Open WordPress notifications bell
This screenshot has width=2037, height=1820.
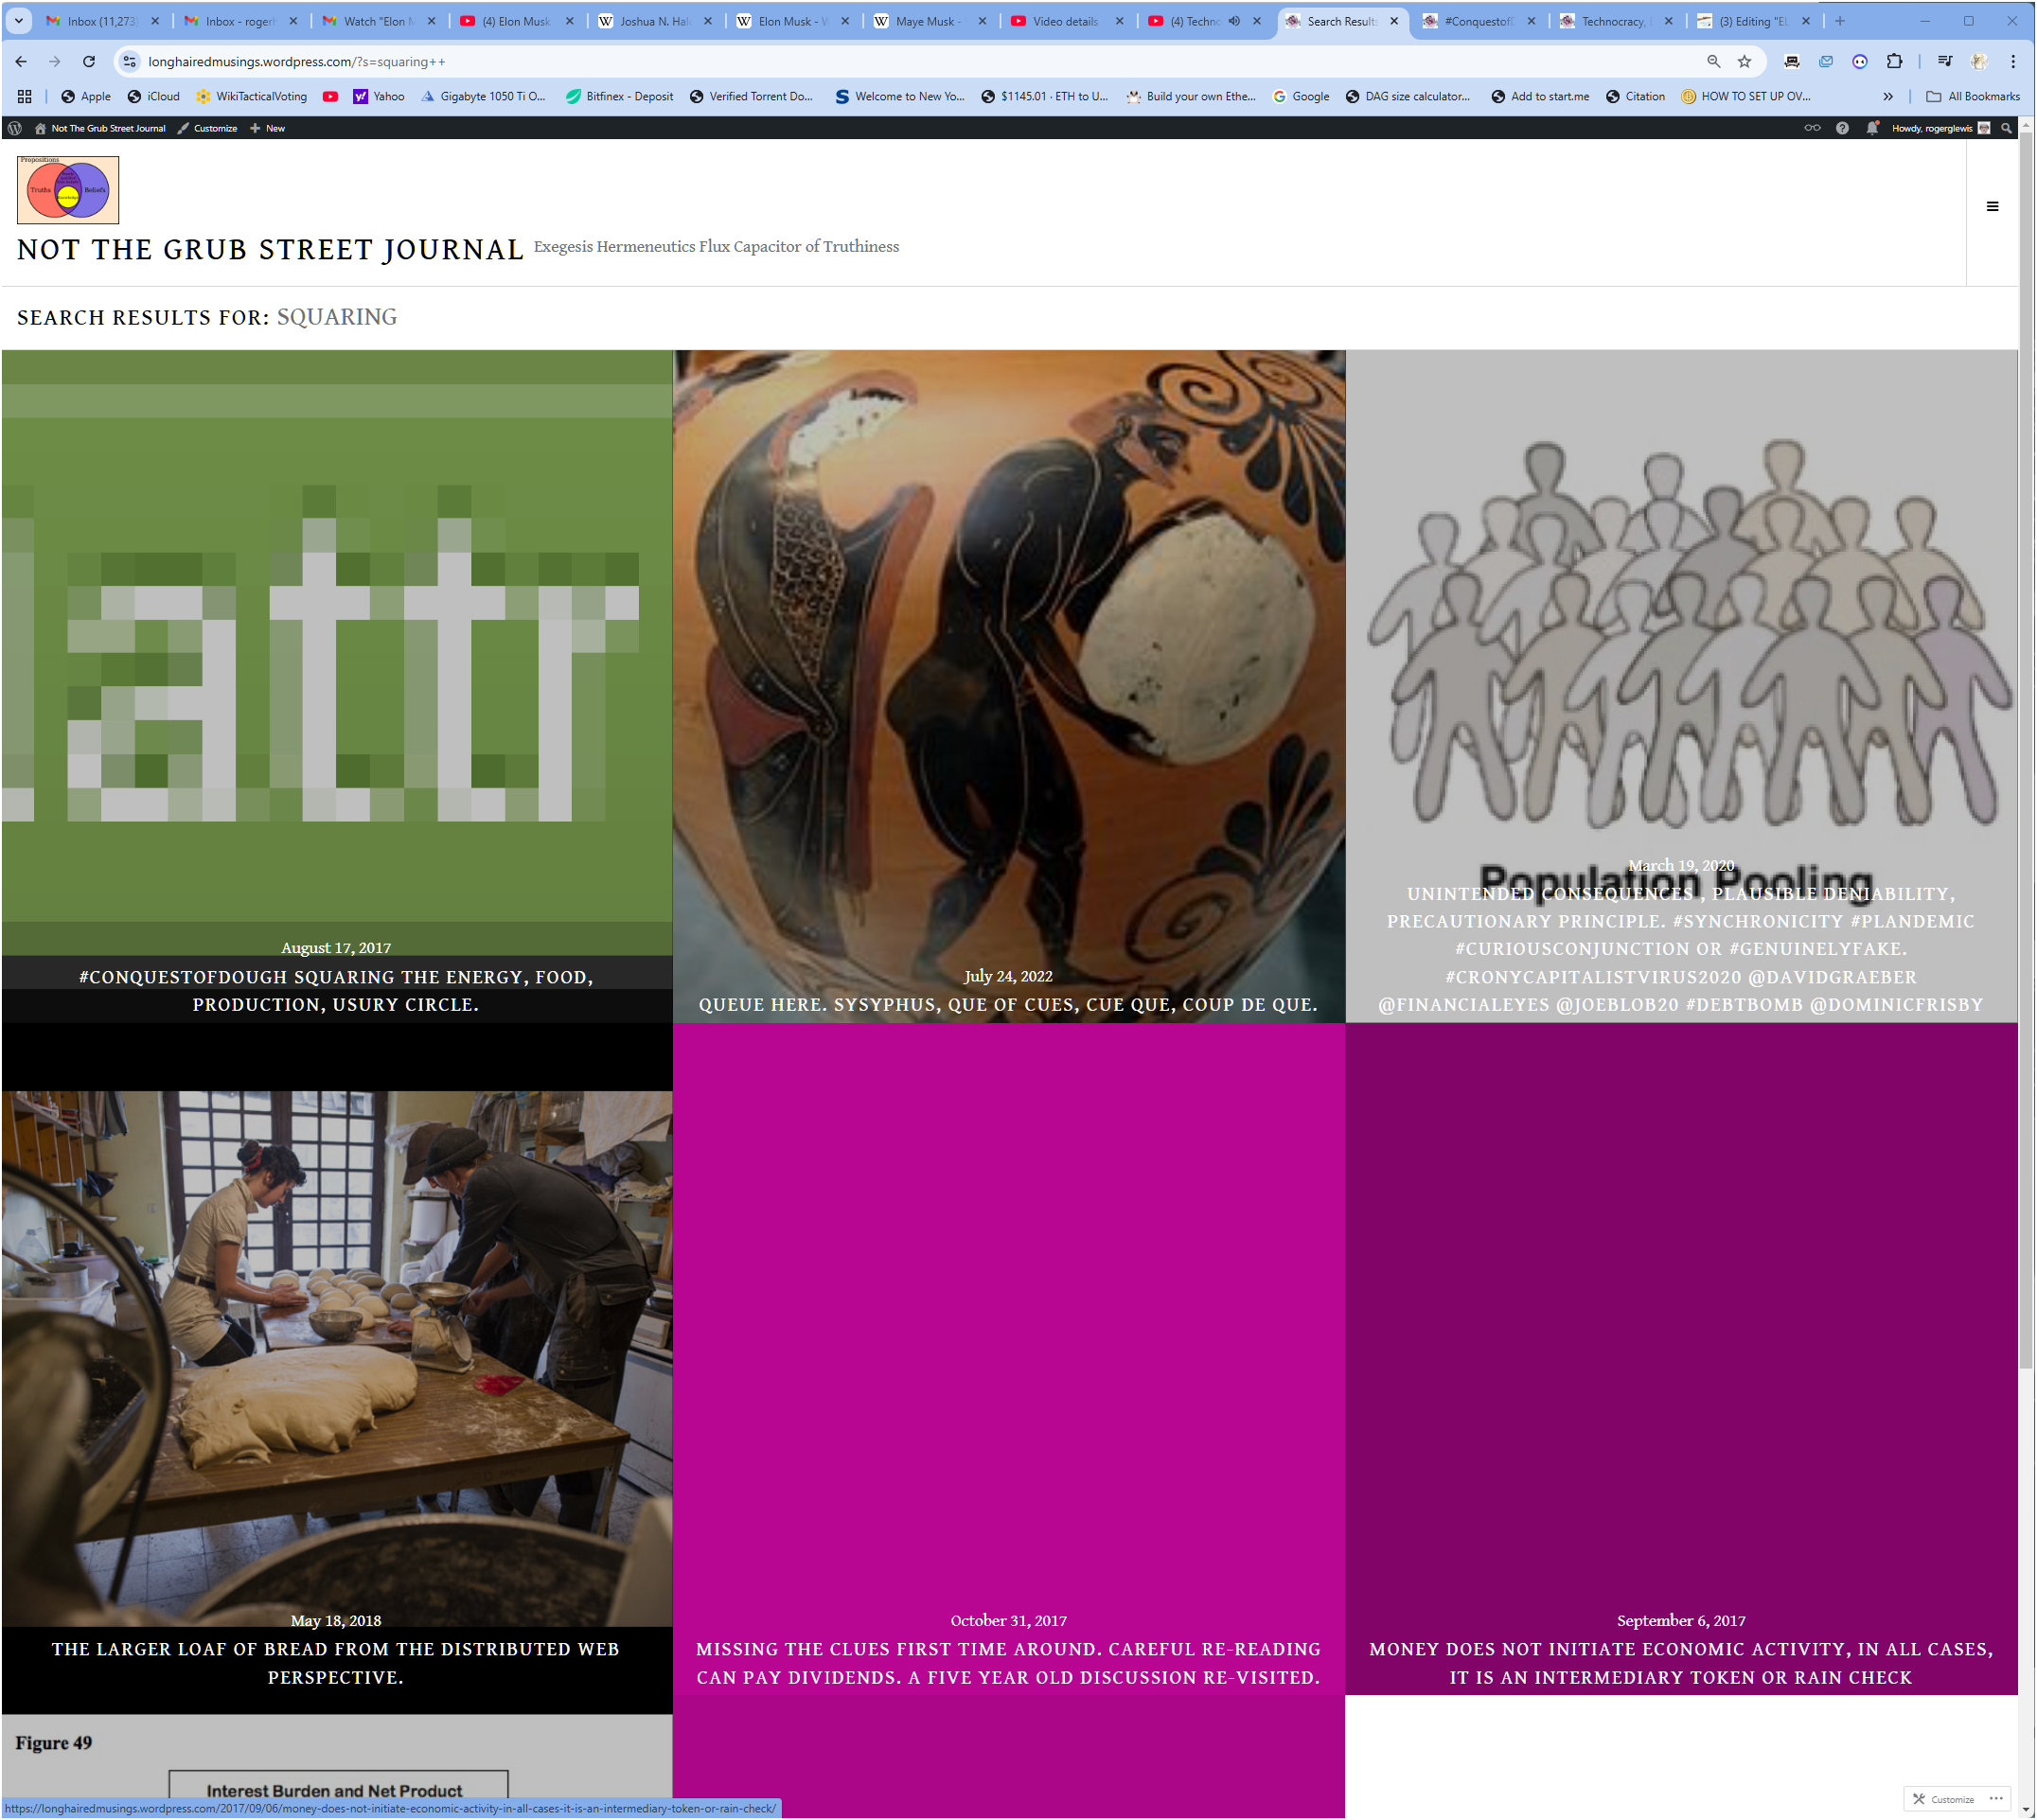1872,128
